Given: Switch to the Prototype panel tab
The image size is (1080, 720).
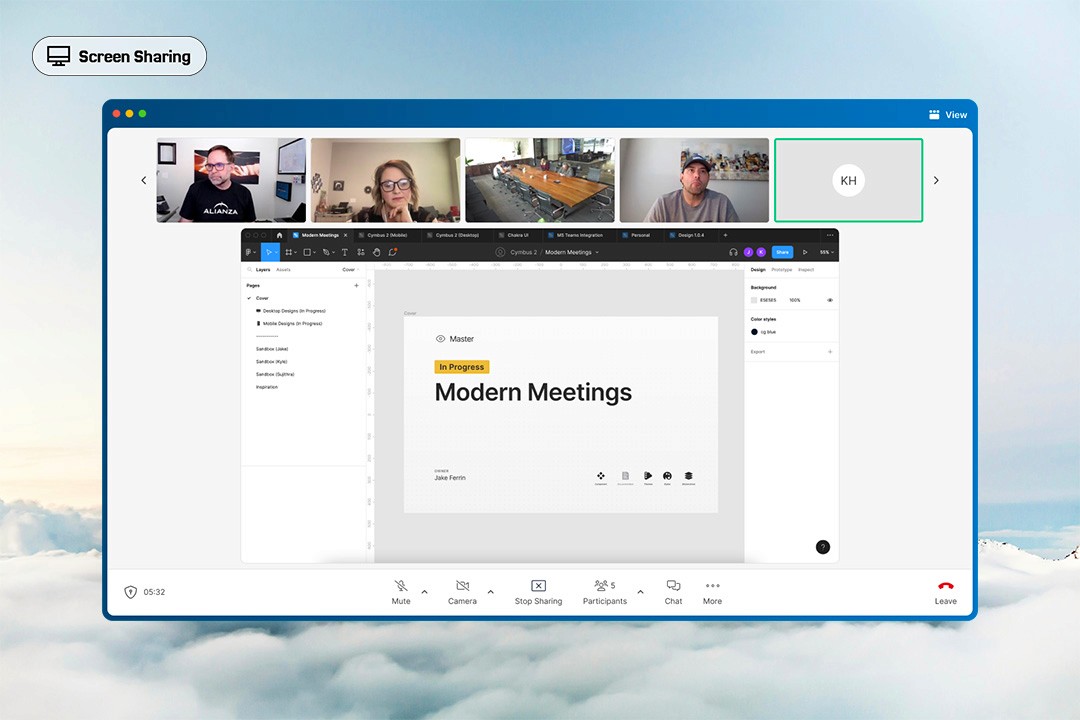Looking at the screenshot, I should click(x=781, y=269).
